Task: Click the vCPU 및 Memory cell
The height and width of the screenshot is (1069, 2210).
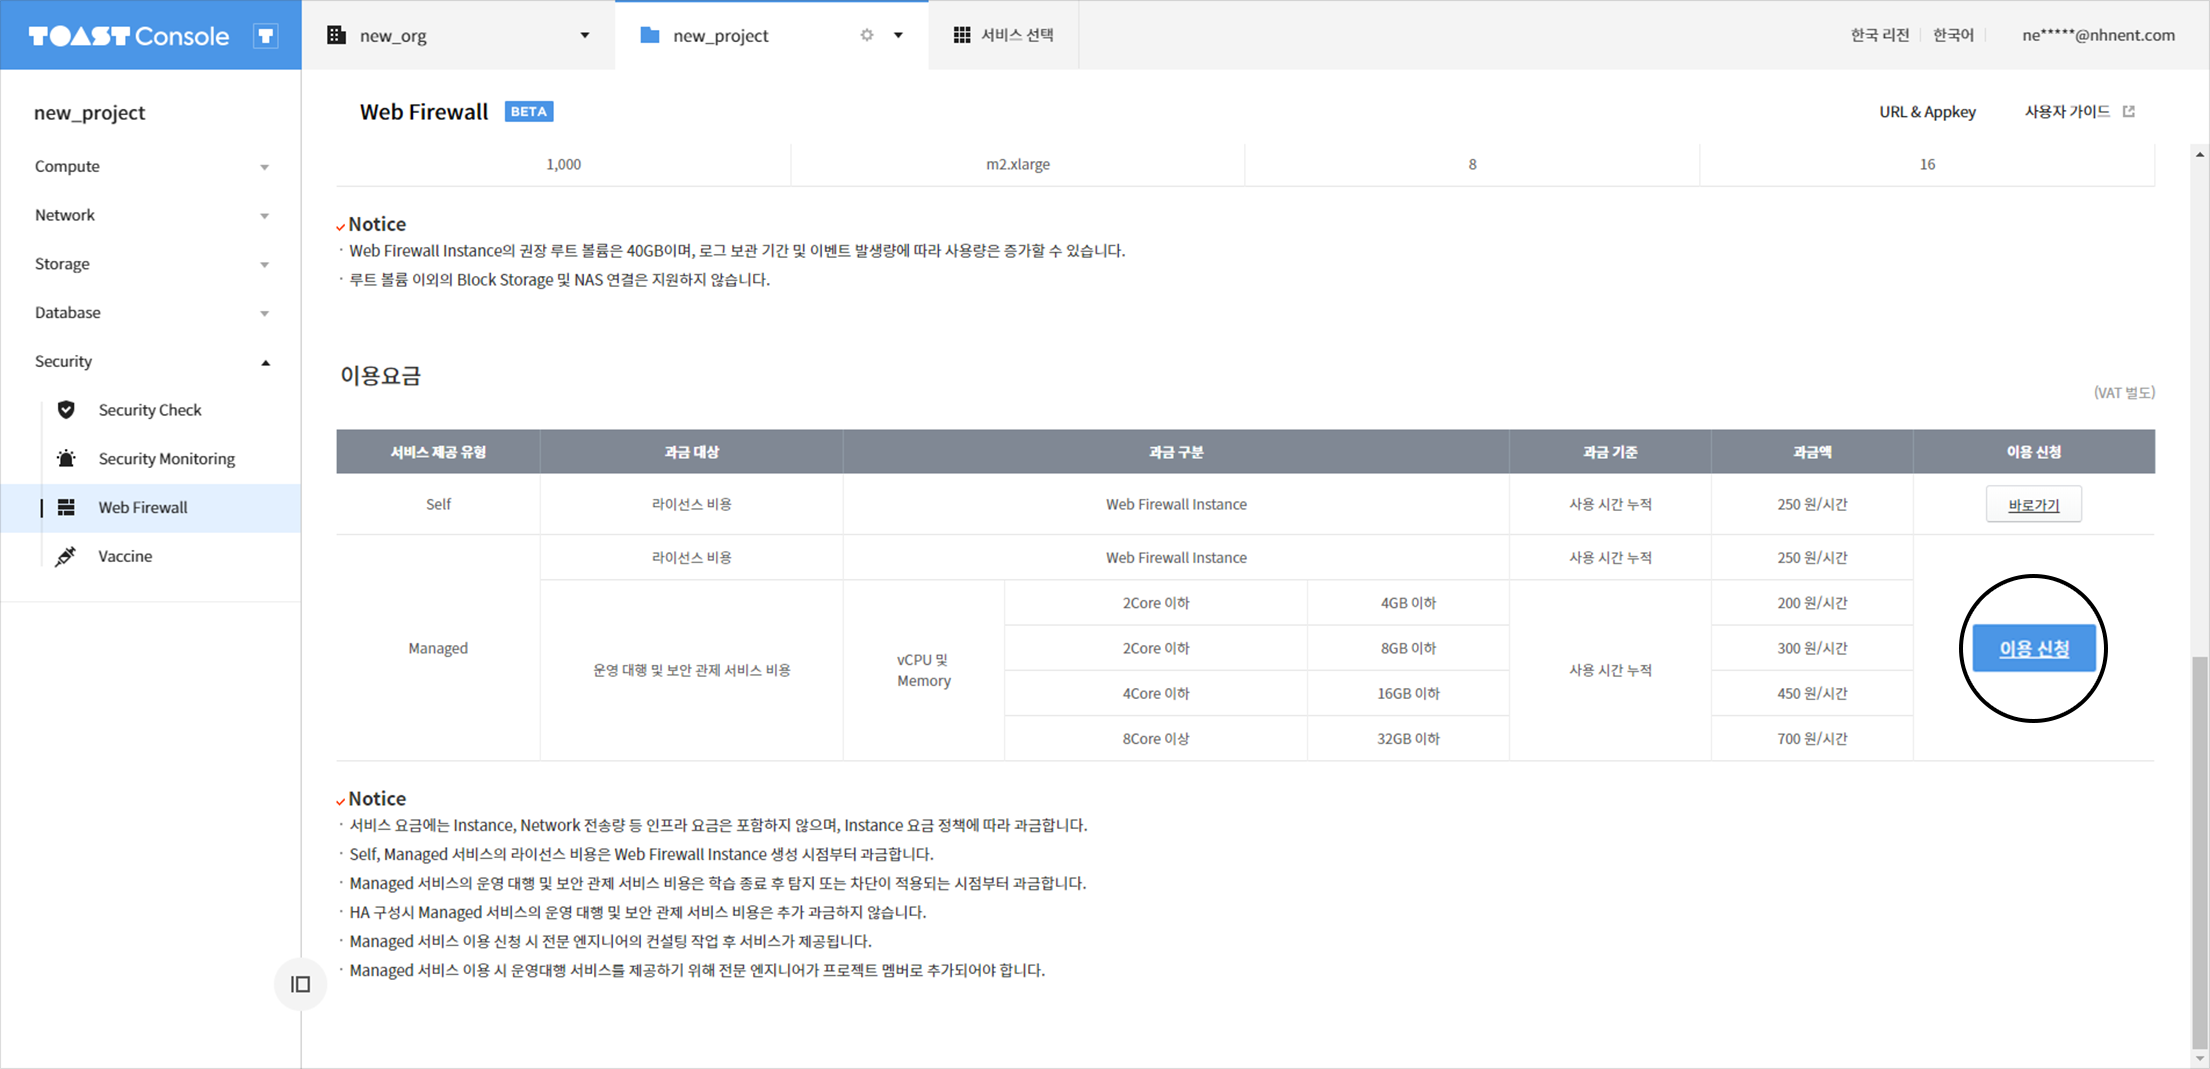Action: [924, 670]
